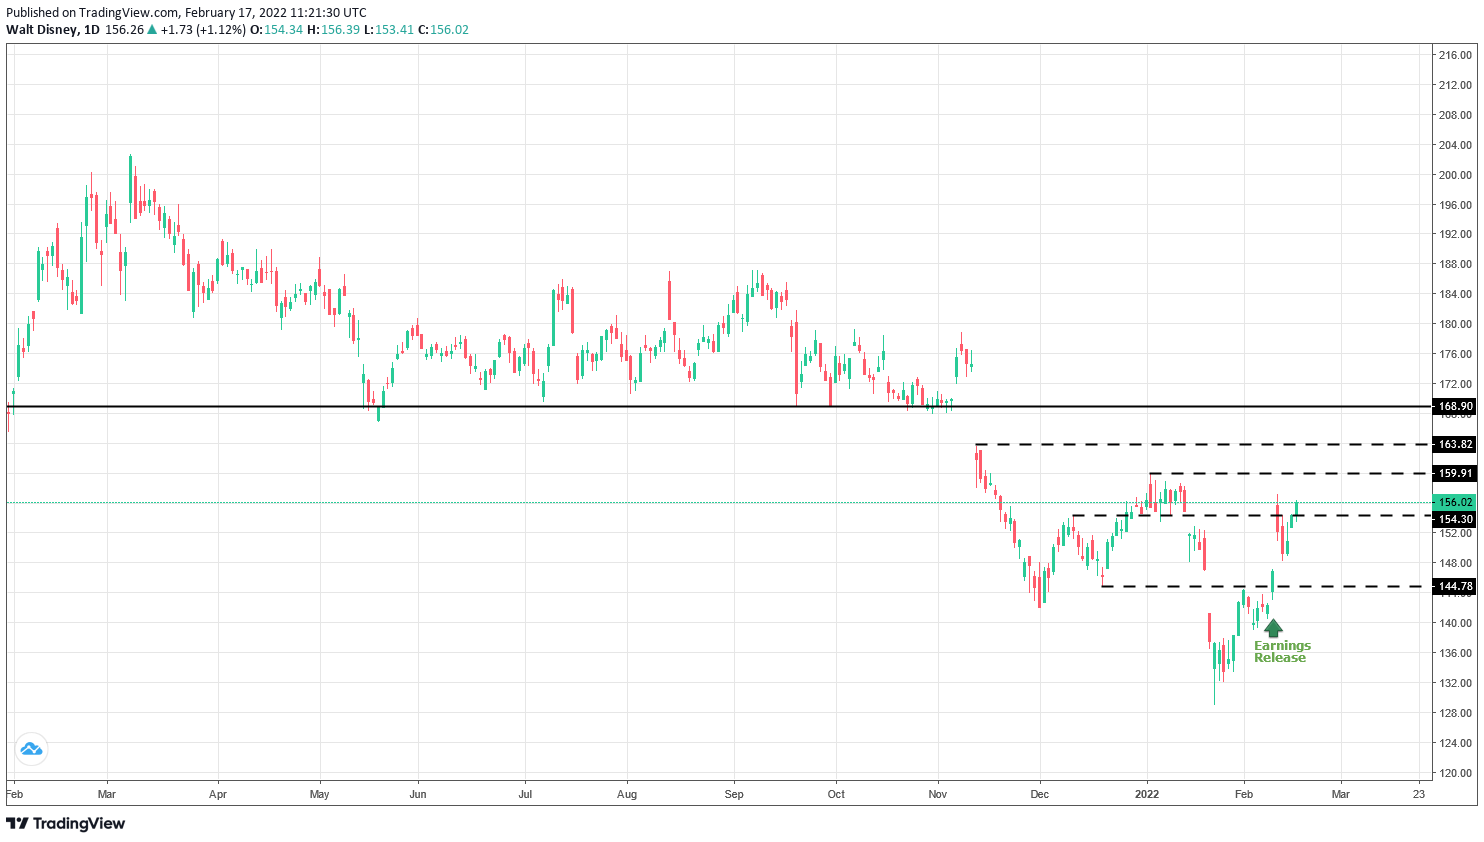The width and height of the screenshot is (1484, 842).
Task: Click the 184.00 price axis label
Action: (1455, 294)
